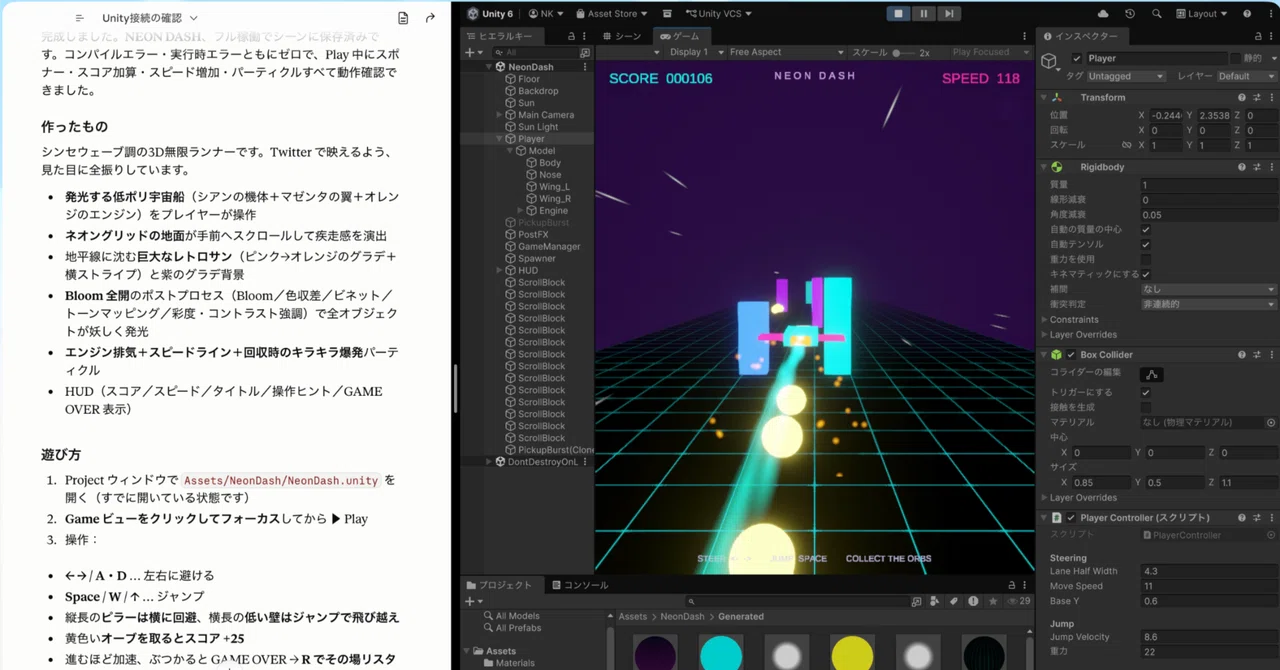
Task: Advance one frame with Step button
Action: [949, 14]
